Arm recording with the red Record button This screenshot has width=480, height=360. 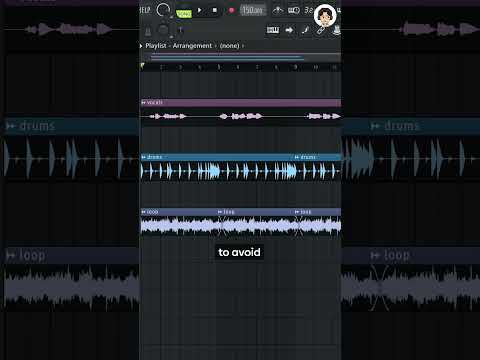[x=231, y=11]
